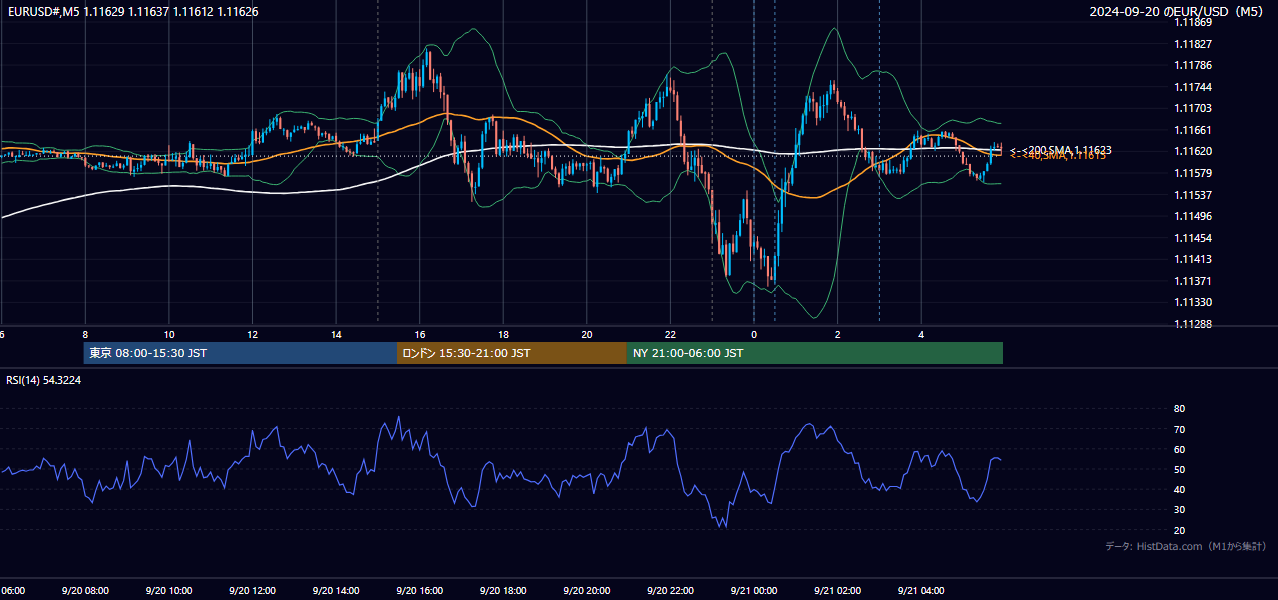Click bottom date label 9/20 22:00

tap(671, 591)
